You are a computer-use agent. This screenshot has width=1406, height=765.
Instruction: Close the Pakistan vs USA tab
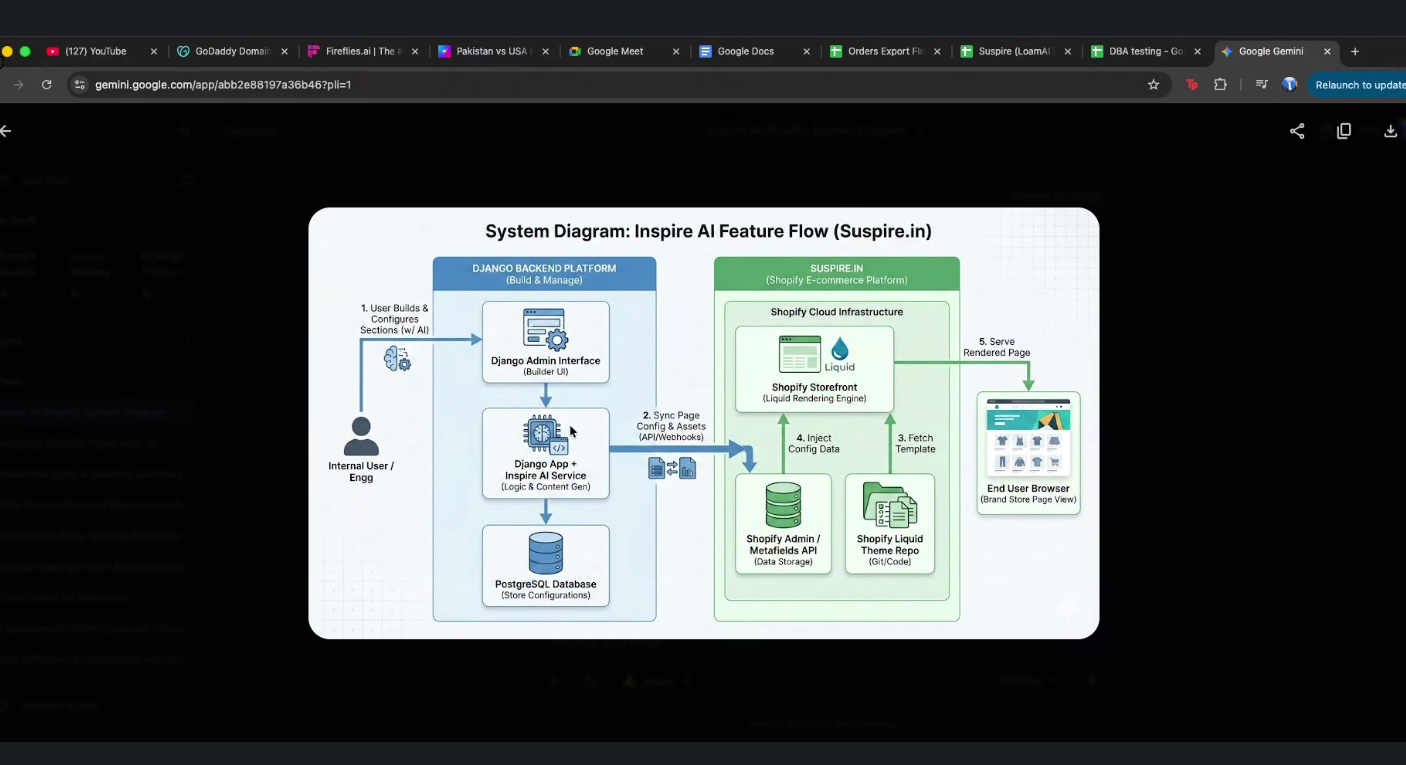(x=546, y=51)
